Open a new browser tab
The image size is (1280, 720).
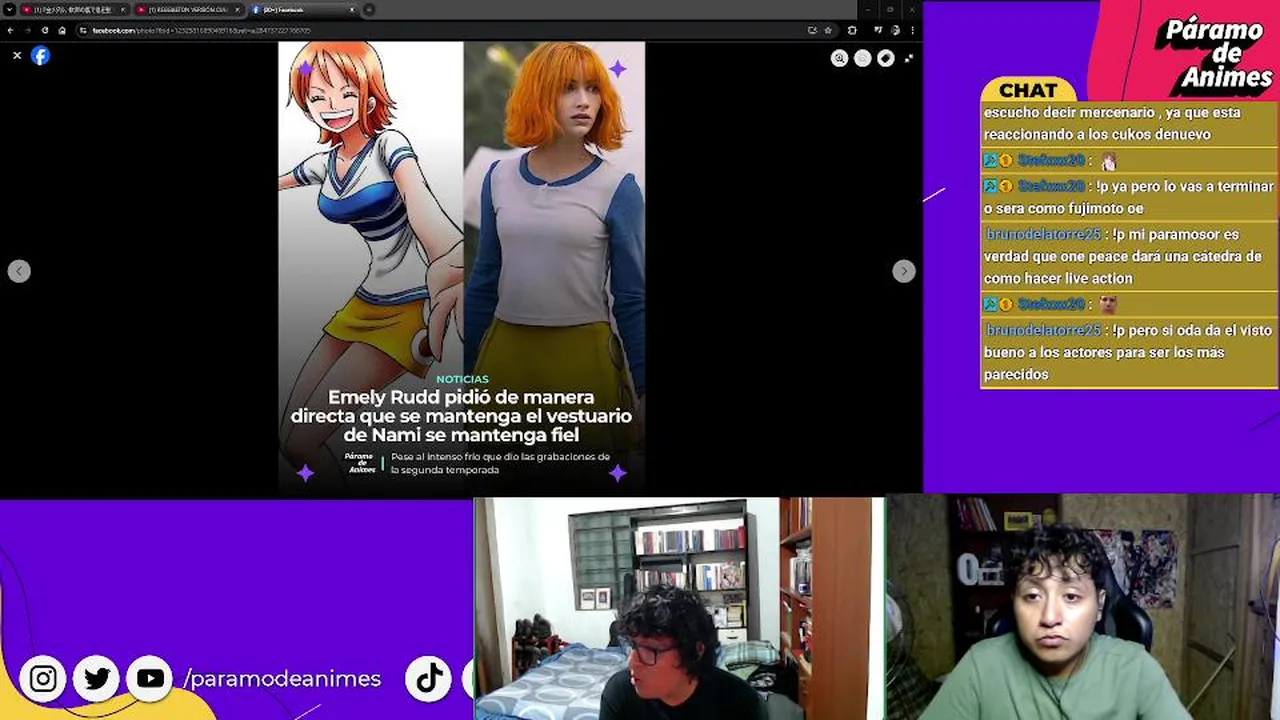(369, 9)
